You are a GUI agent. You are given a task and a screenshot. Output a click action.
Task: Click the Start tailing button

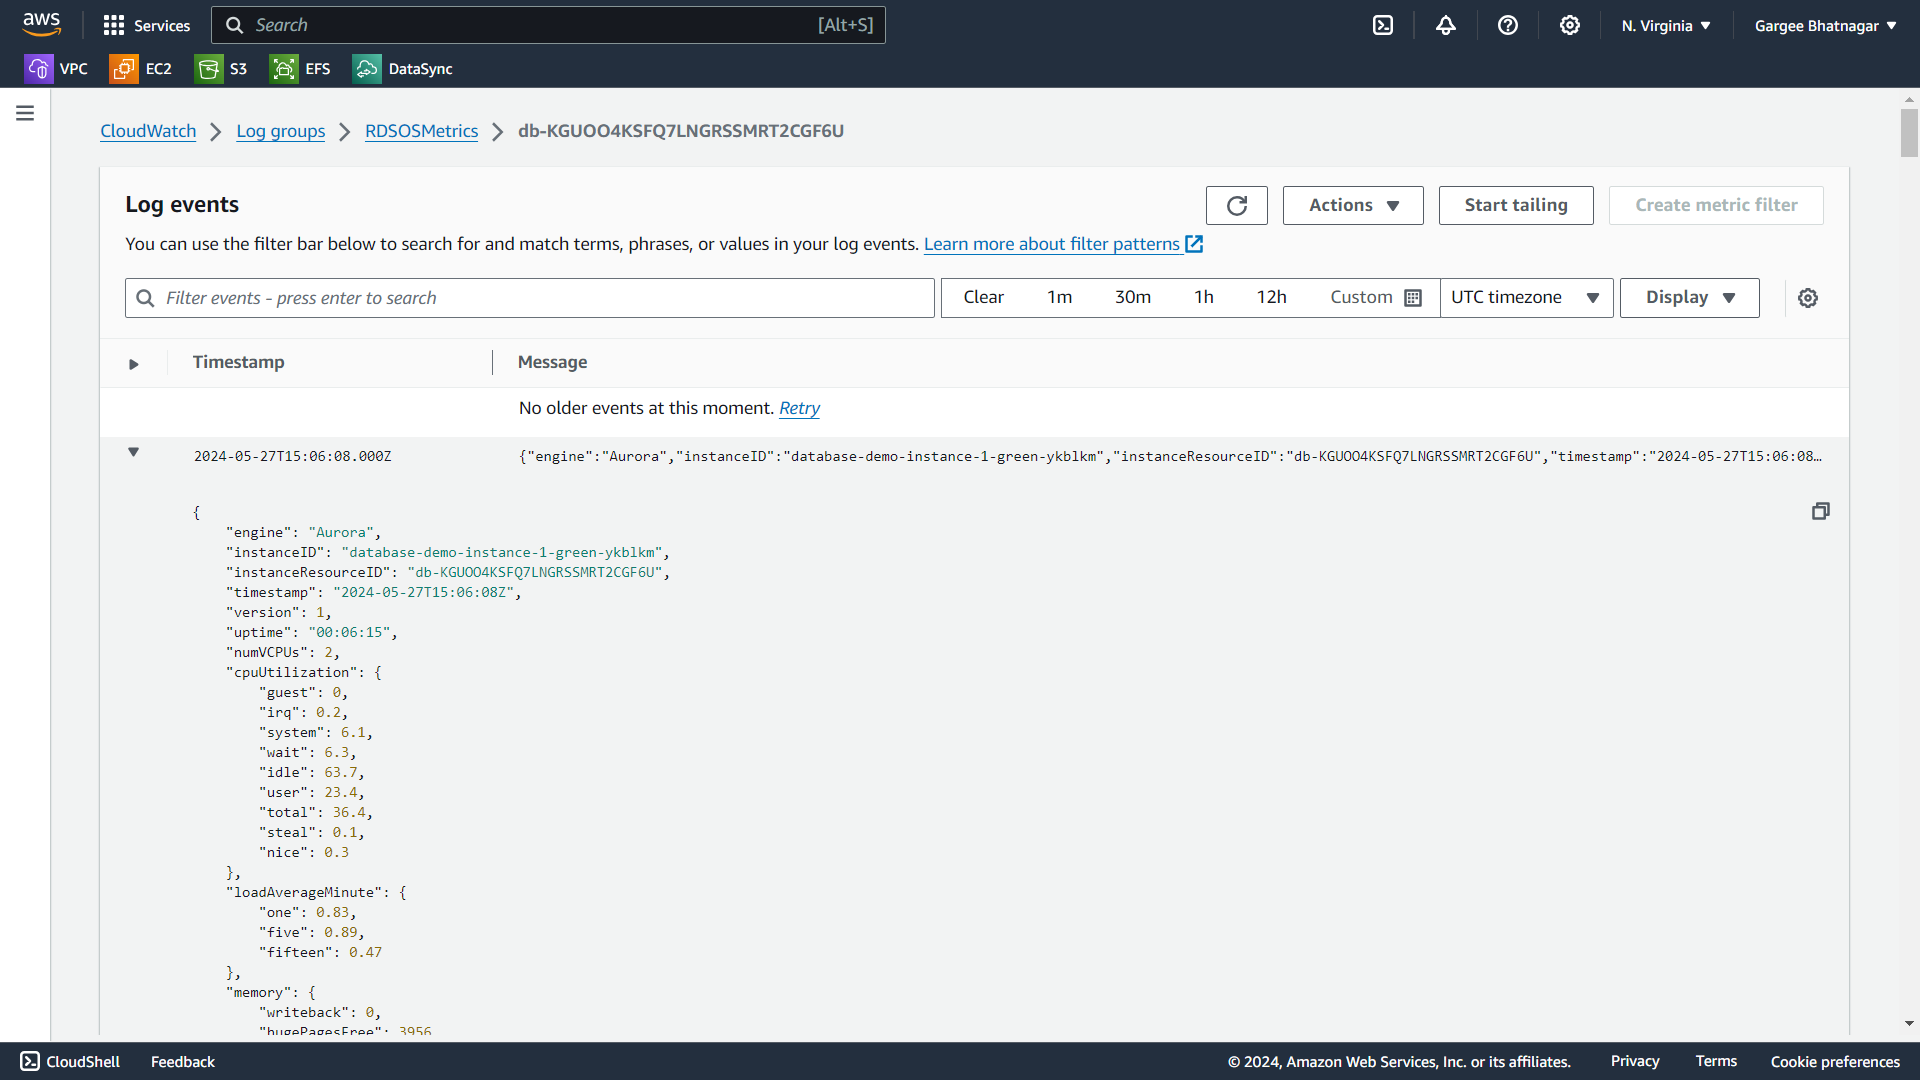click(x=1516, y=206)
